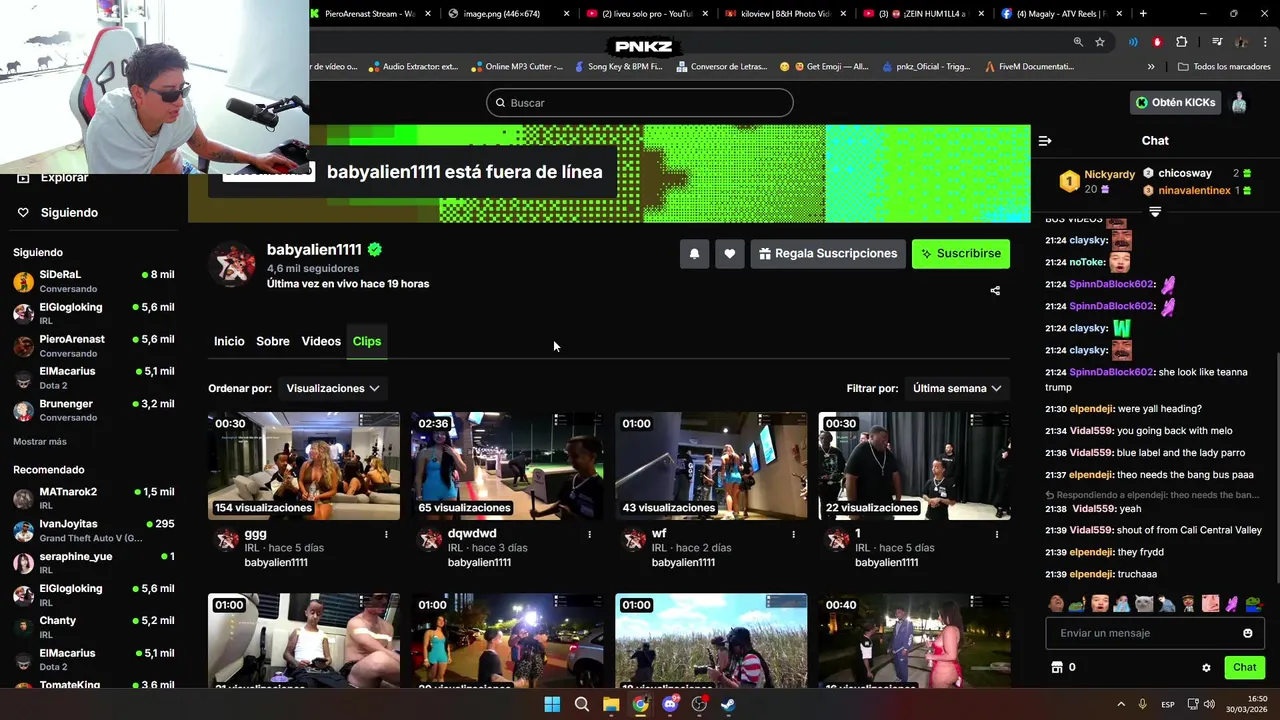Click the Regala Suscripciones button
Image resolution: width=1280 pixels, height=720 pixels.
[828, 254]
